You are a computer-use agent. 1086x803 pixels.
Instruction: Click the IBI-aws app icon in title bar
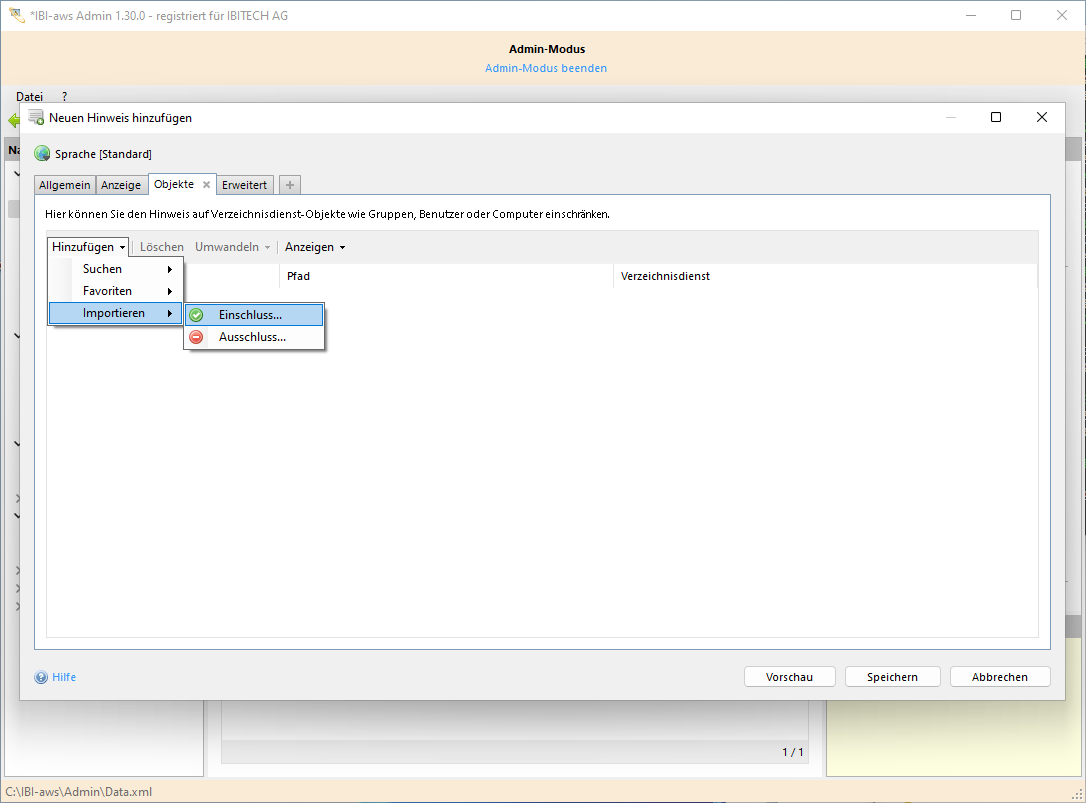click(x=16, y=15)
